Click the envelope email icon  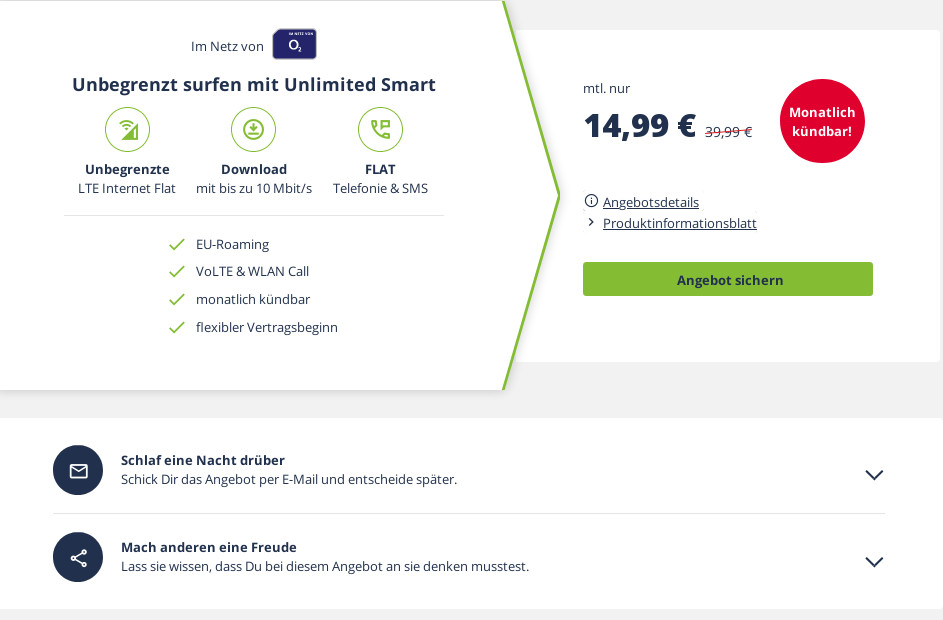pos(78,471)
